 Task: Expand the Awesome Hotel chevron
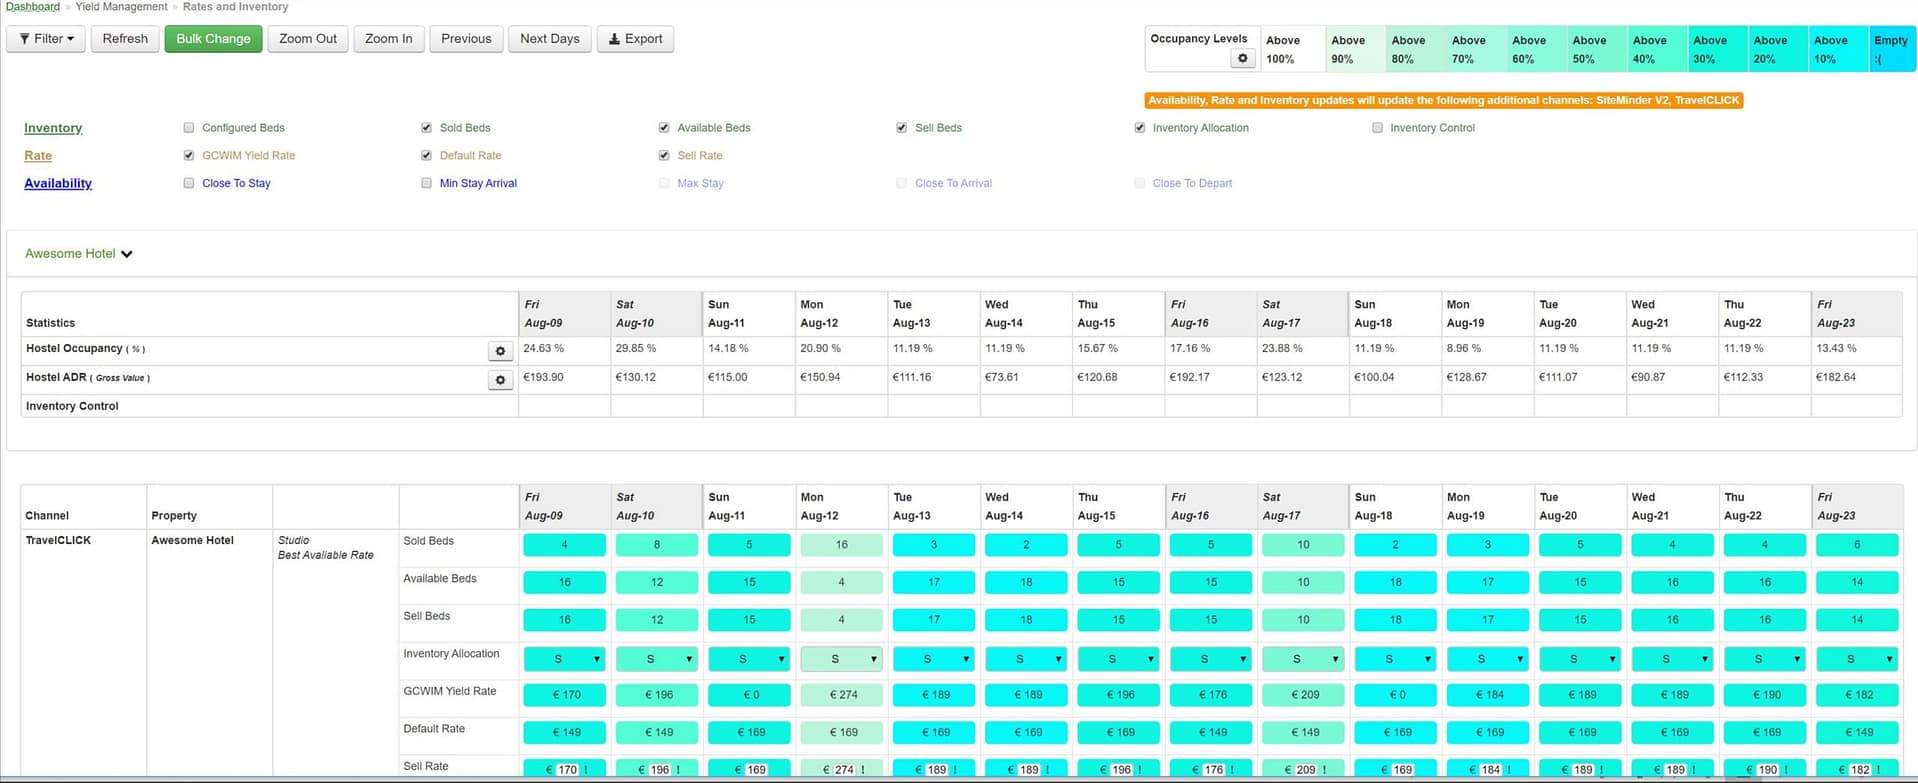pyautogui.click(x=127, y=254)
